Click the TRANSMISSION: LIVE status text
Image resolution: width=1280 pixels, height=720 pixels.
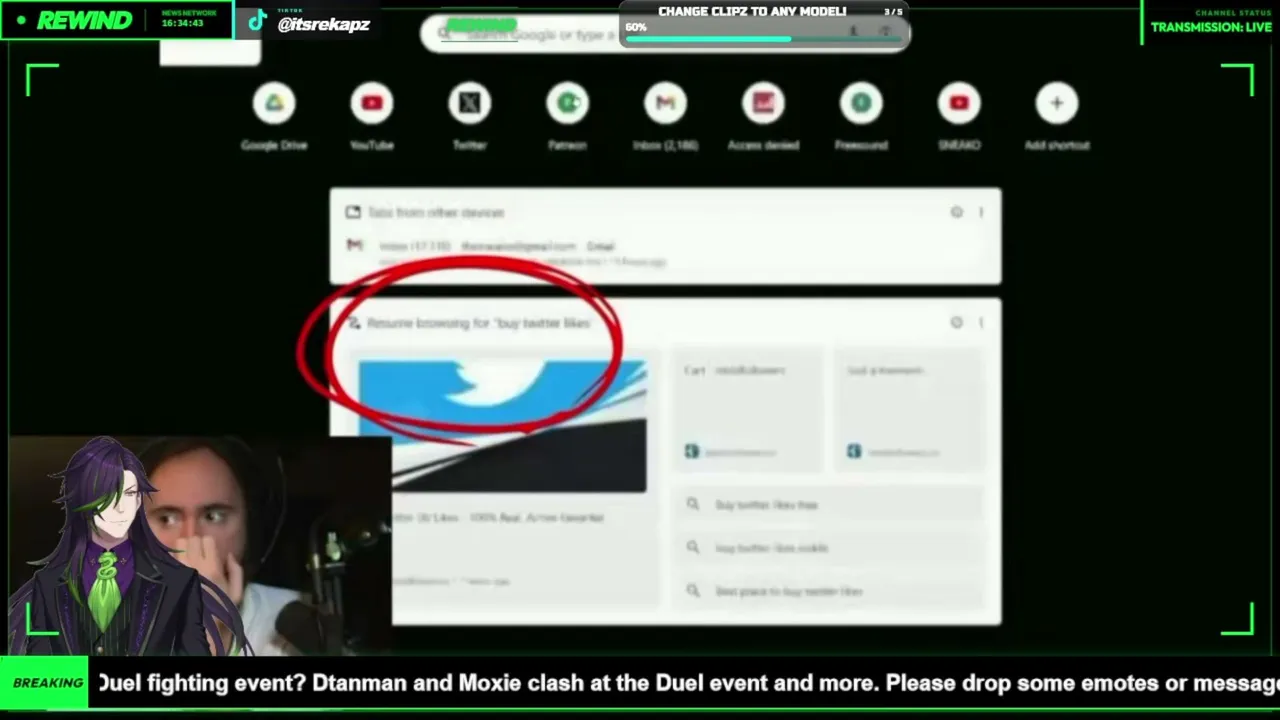click(x=1211, y=27)
